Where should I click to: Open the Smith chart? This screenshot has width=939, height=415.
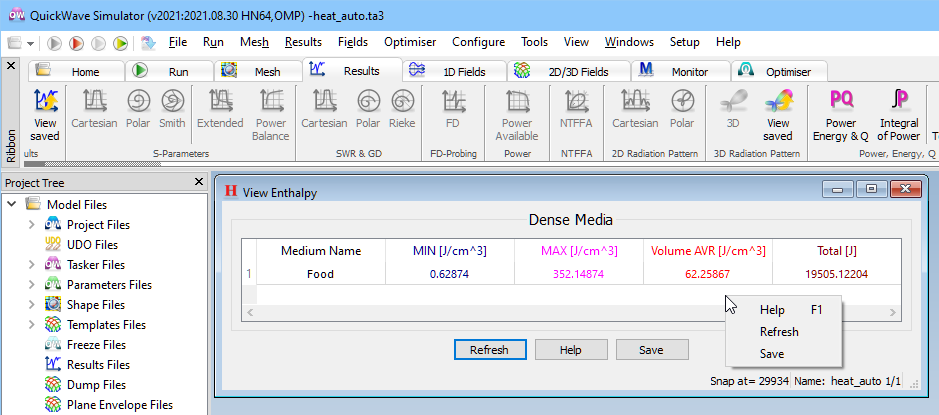[x=172, y=108]
